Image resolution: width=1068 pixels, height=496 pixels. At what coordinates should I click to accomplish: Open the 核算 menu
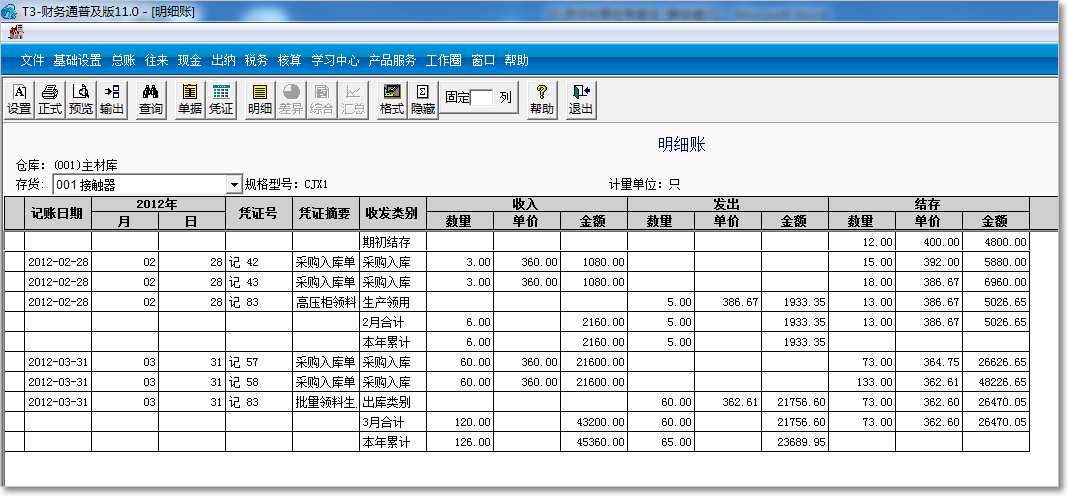[x=289, y=60]
